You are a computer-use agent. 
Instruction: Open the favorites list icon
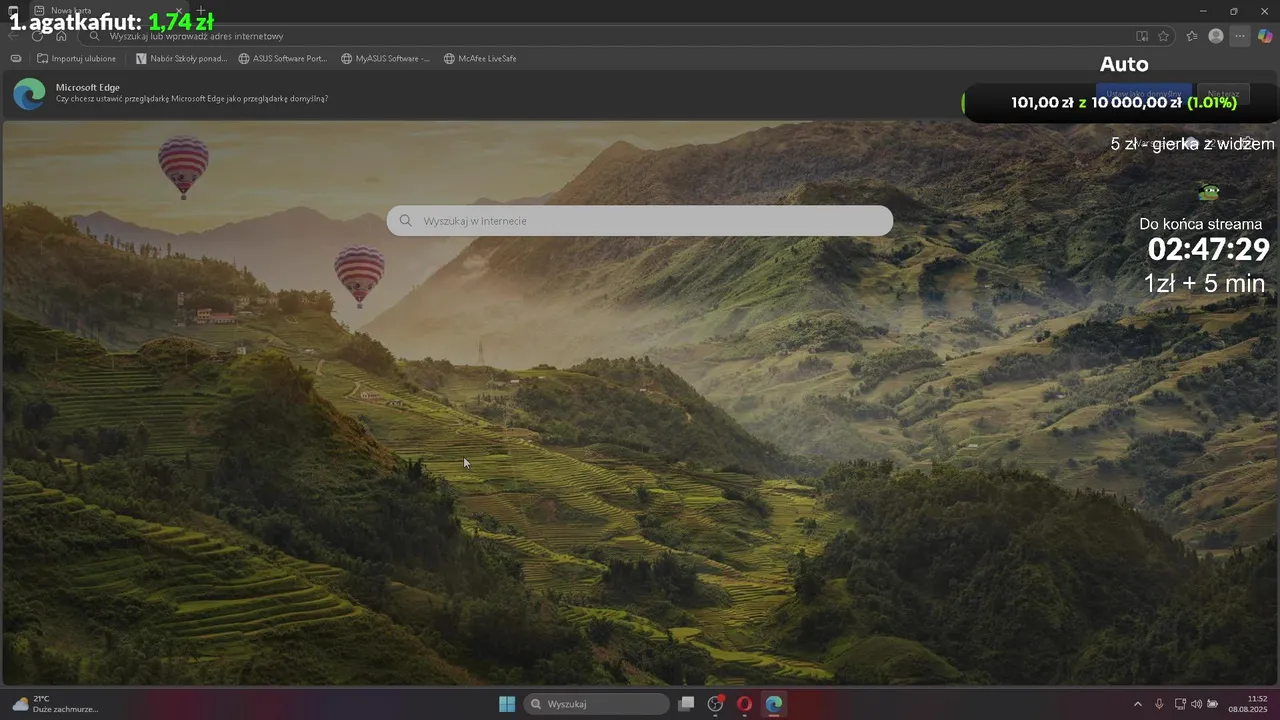coord(1192,36)
